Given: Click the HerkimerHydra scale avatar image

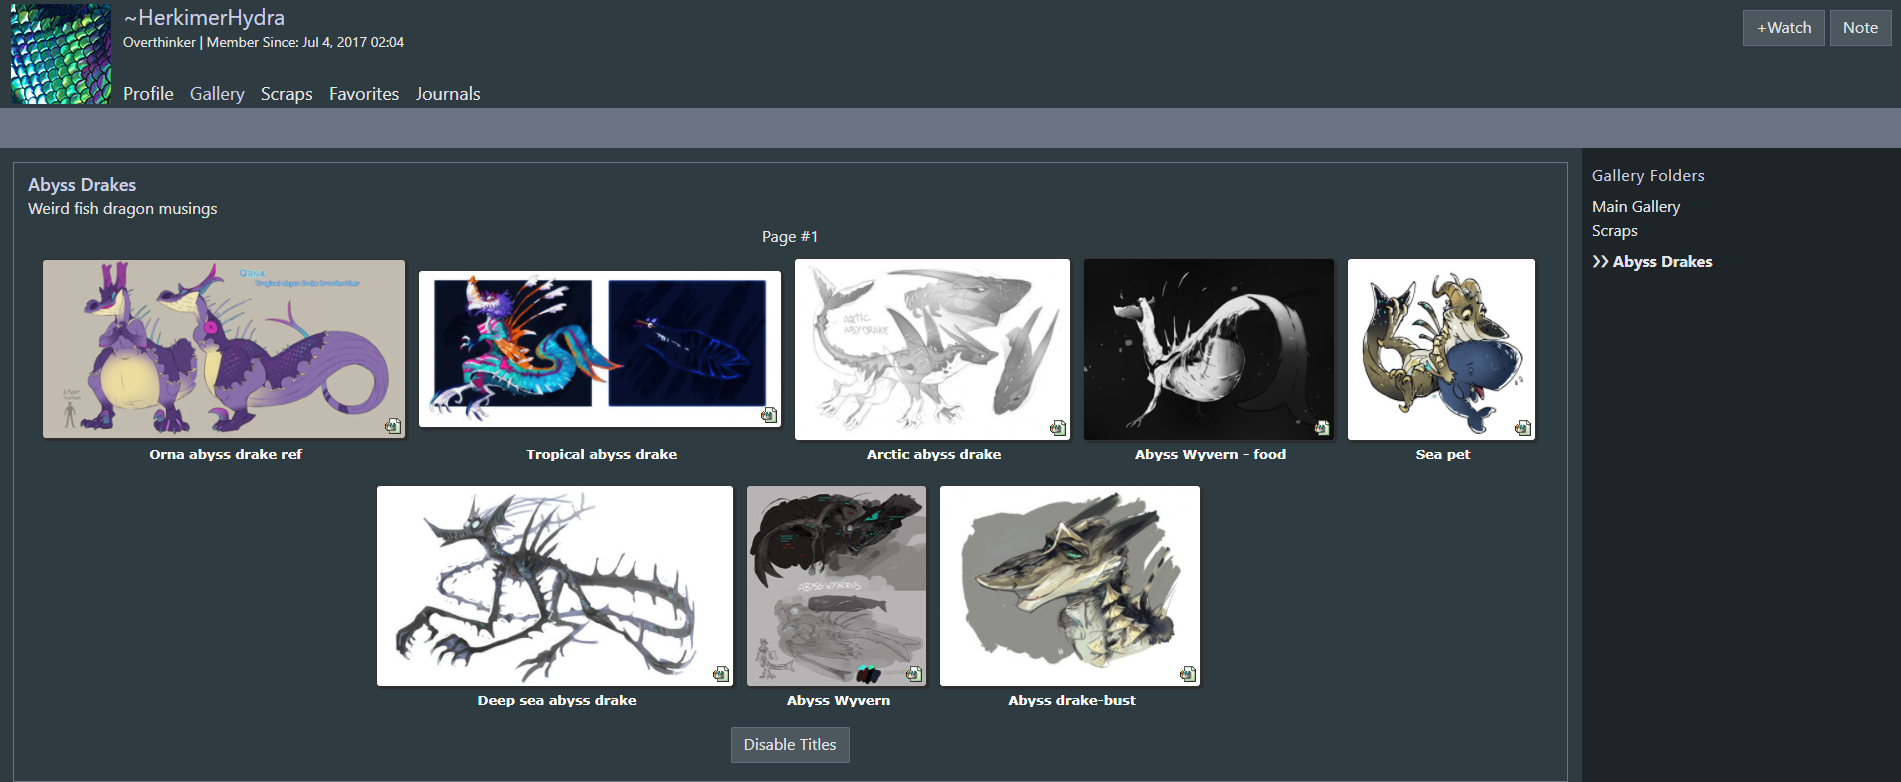Looking at the screenshot, I should tap(61, 54).
